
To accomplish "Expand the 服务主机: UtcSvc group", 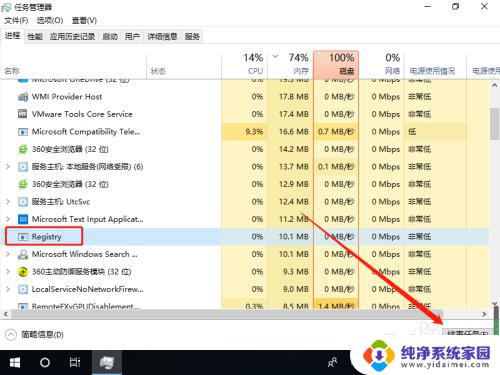I will pyautogui.click(x=8, y=201).
